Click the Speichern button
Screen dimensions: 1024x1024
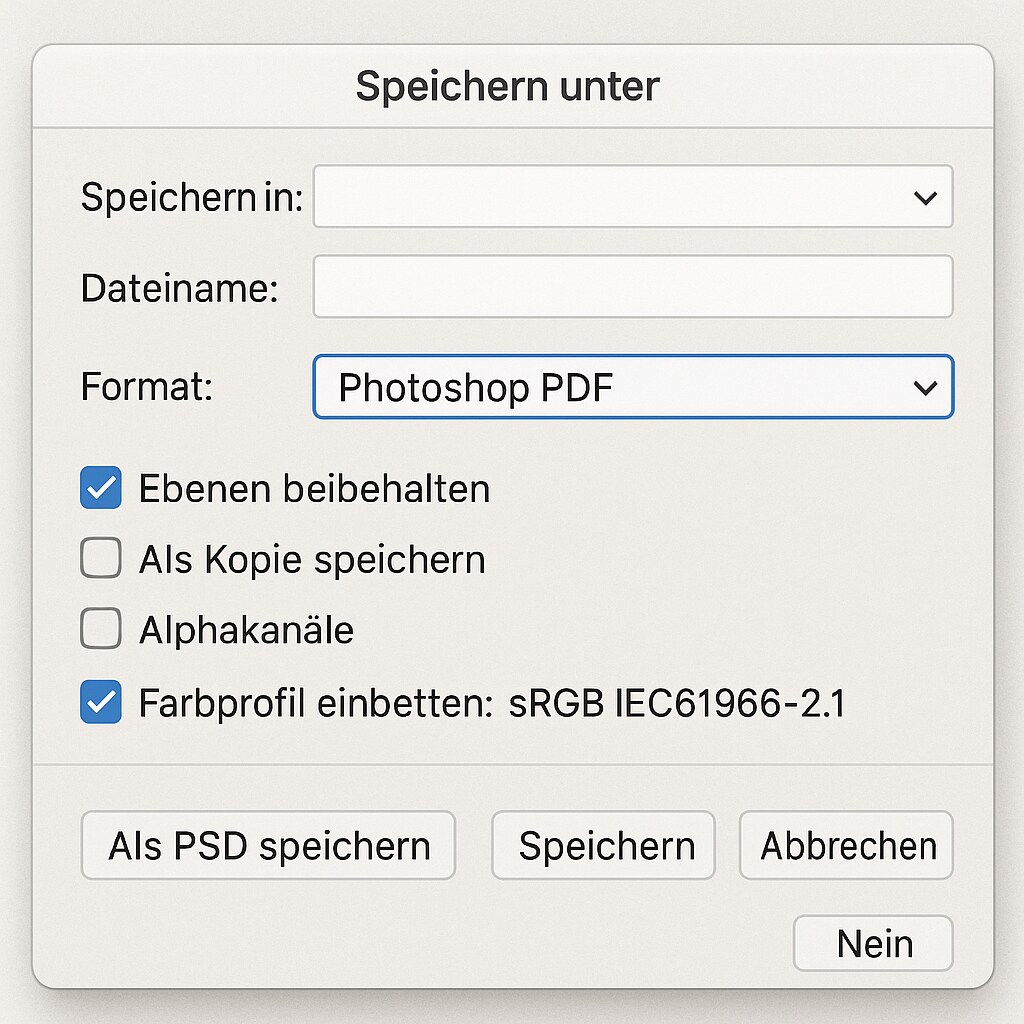click(603, 846)
